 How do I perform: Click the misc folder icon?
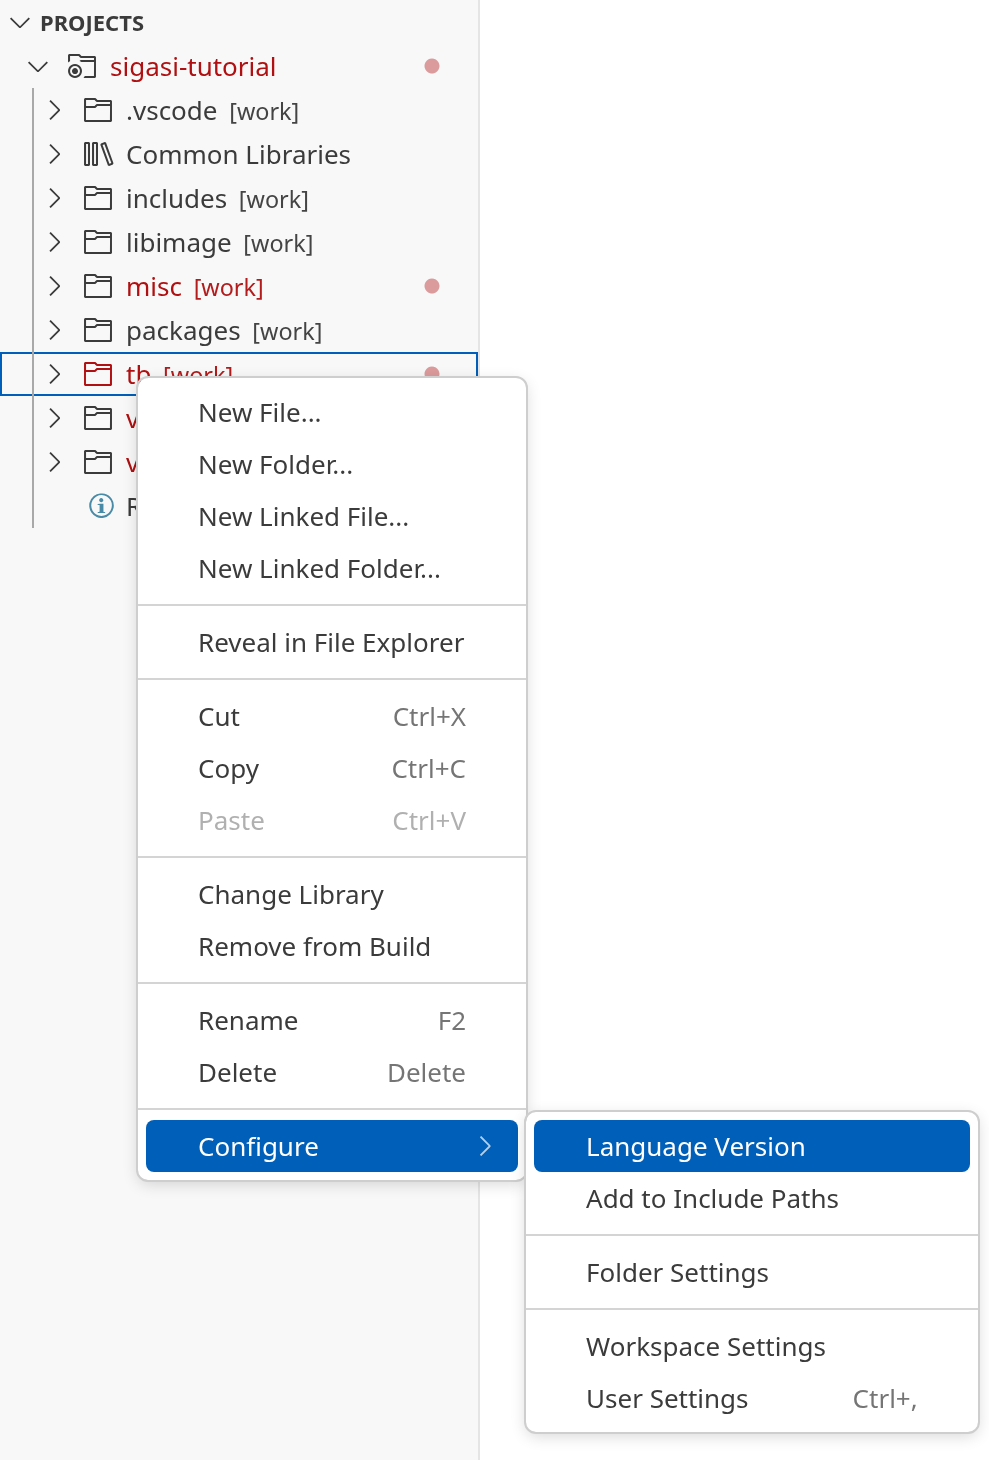pos(97,287)
